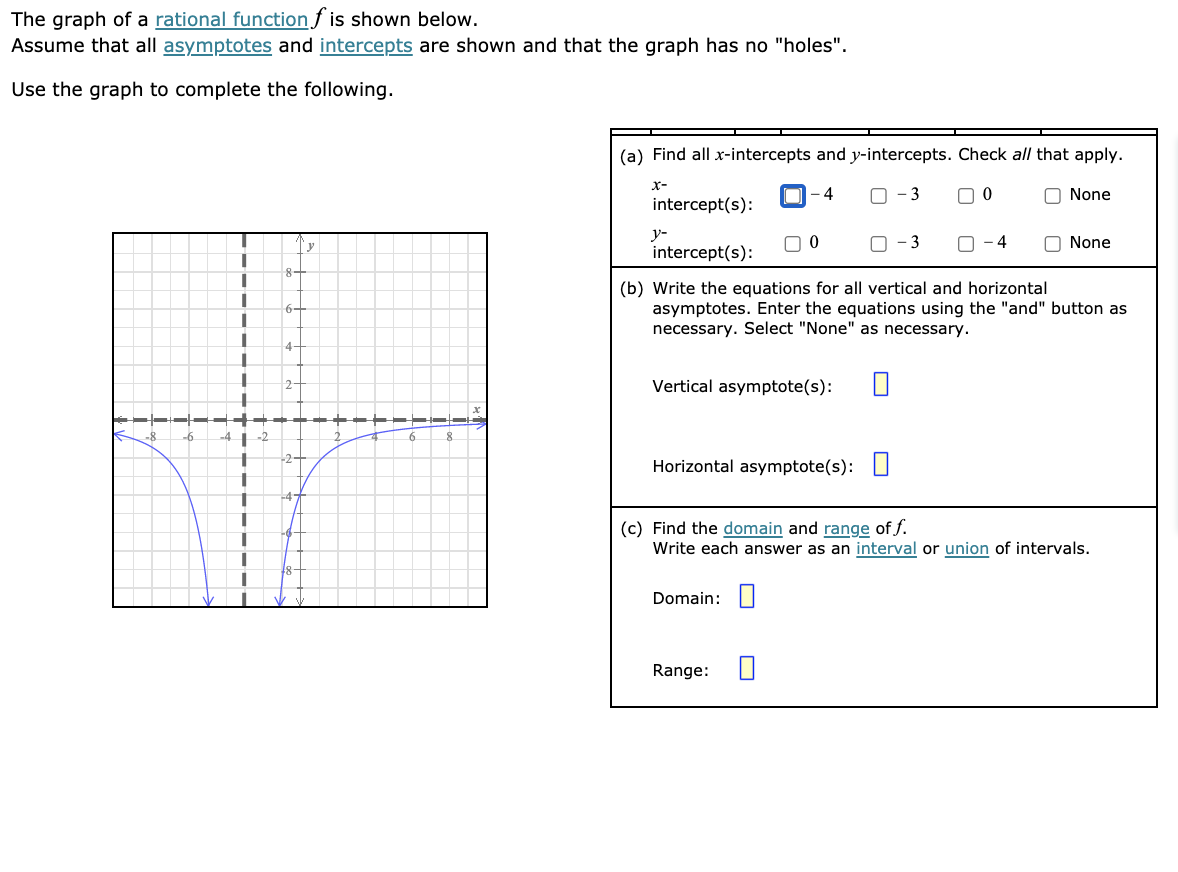Open the intercepts definition link
The image size is (1178, 872).
click(x=366, y=45)
